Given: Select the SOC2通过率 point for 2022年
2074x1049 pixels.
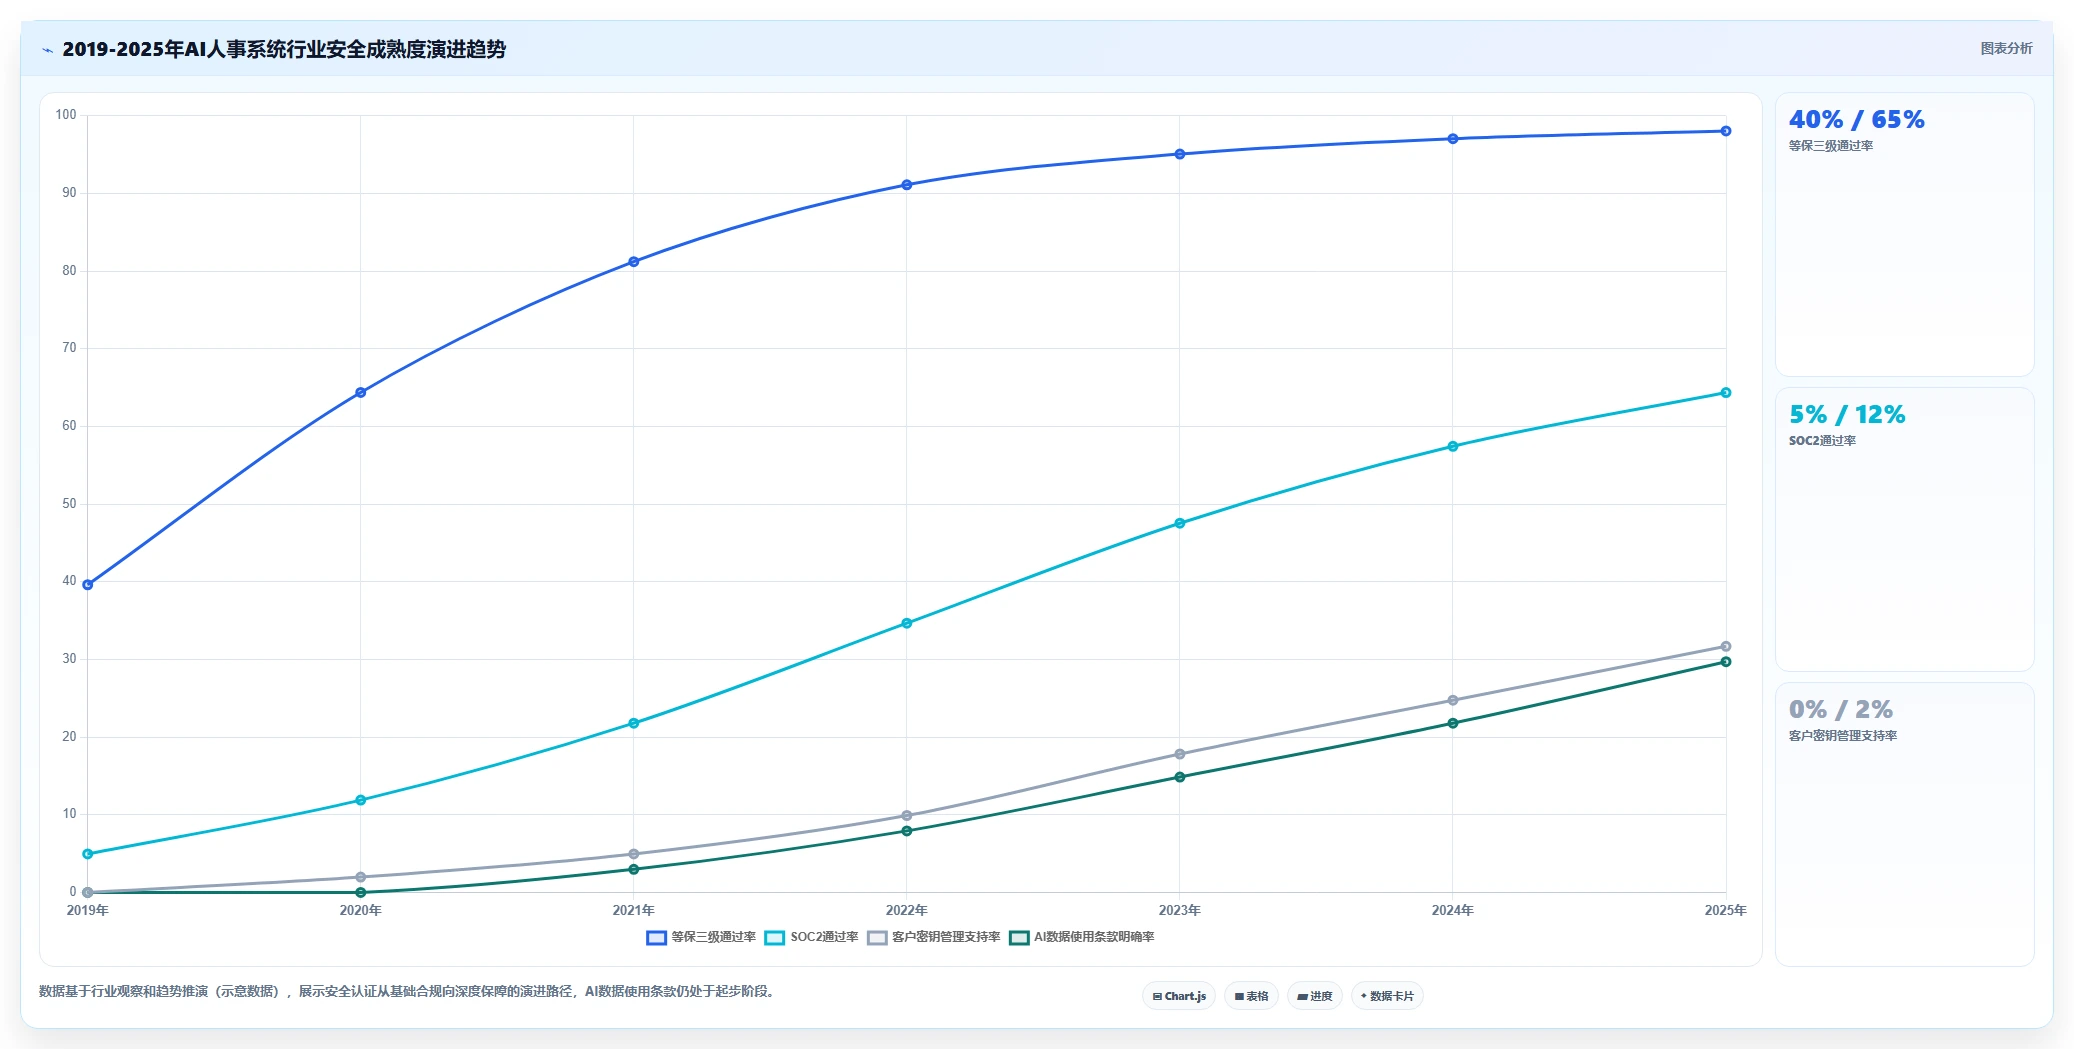Looking at the screenshot, I should [907, 623].
